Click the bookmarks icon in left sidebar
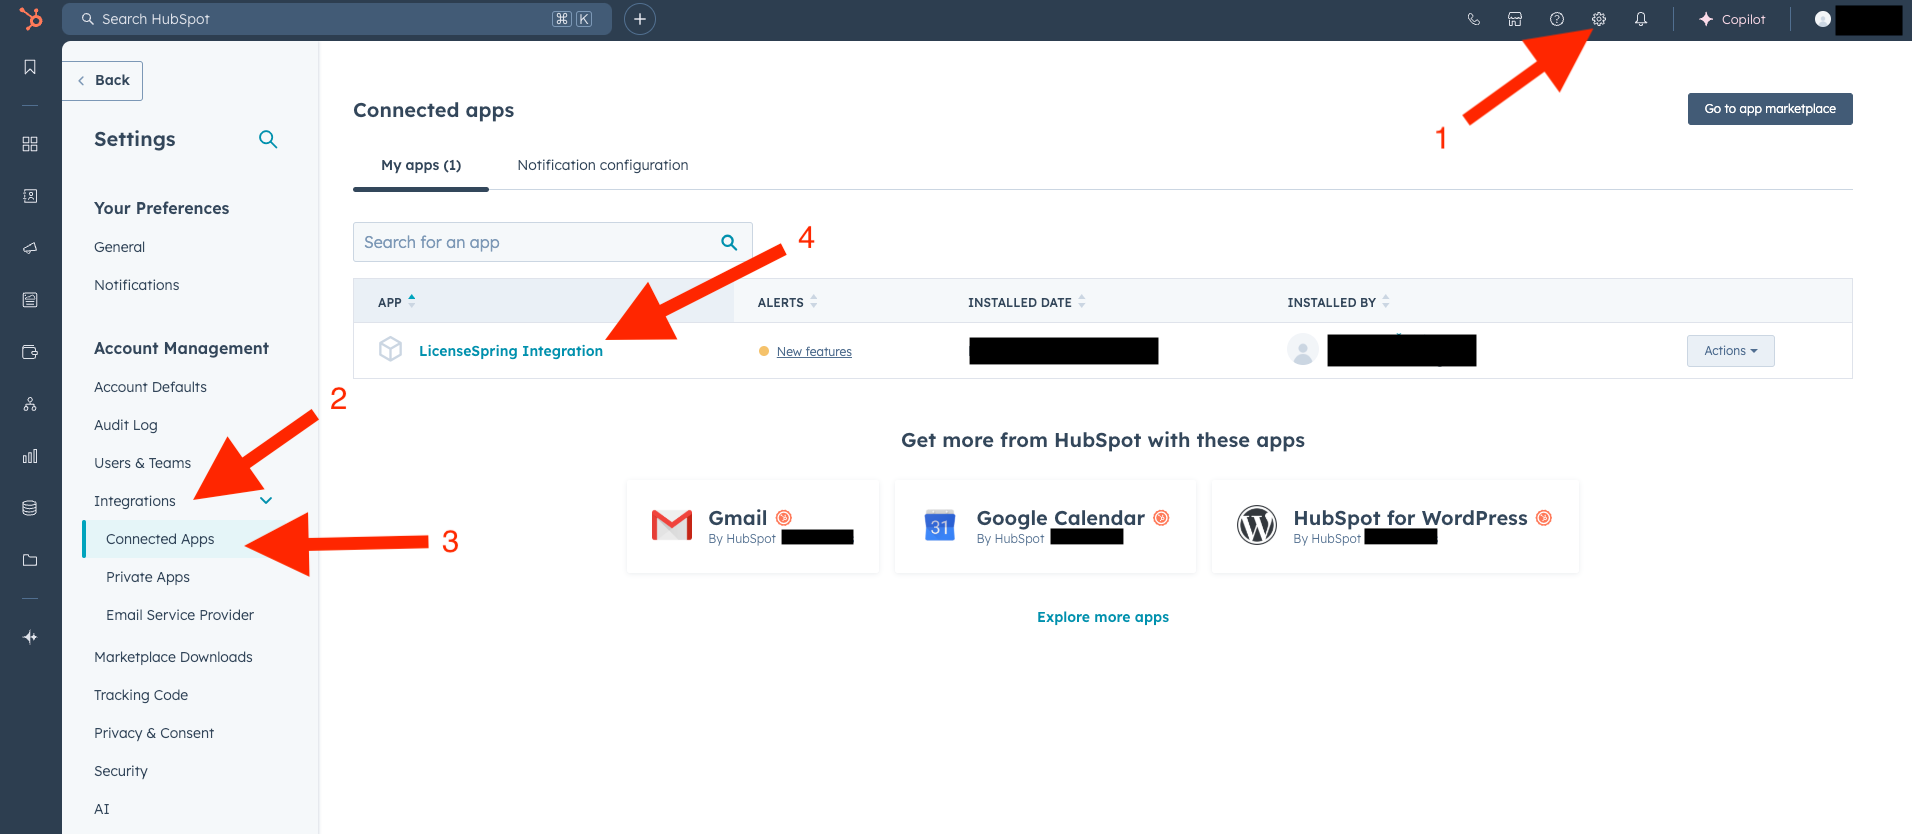Viewport: 1912px width, 834px height. [x=30, y=67]
